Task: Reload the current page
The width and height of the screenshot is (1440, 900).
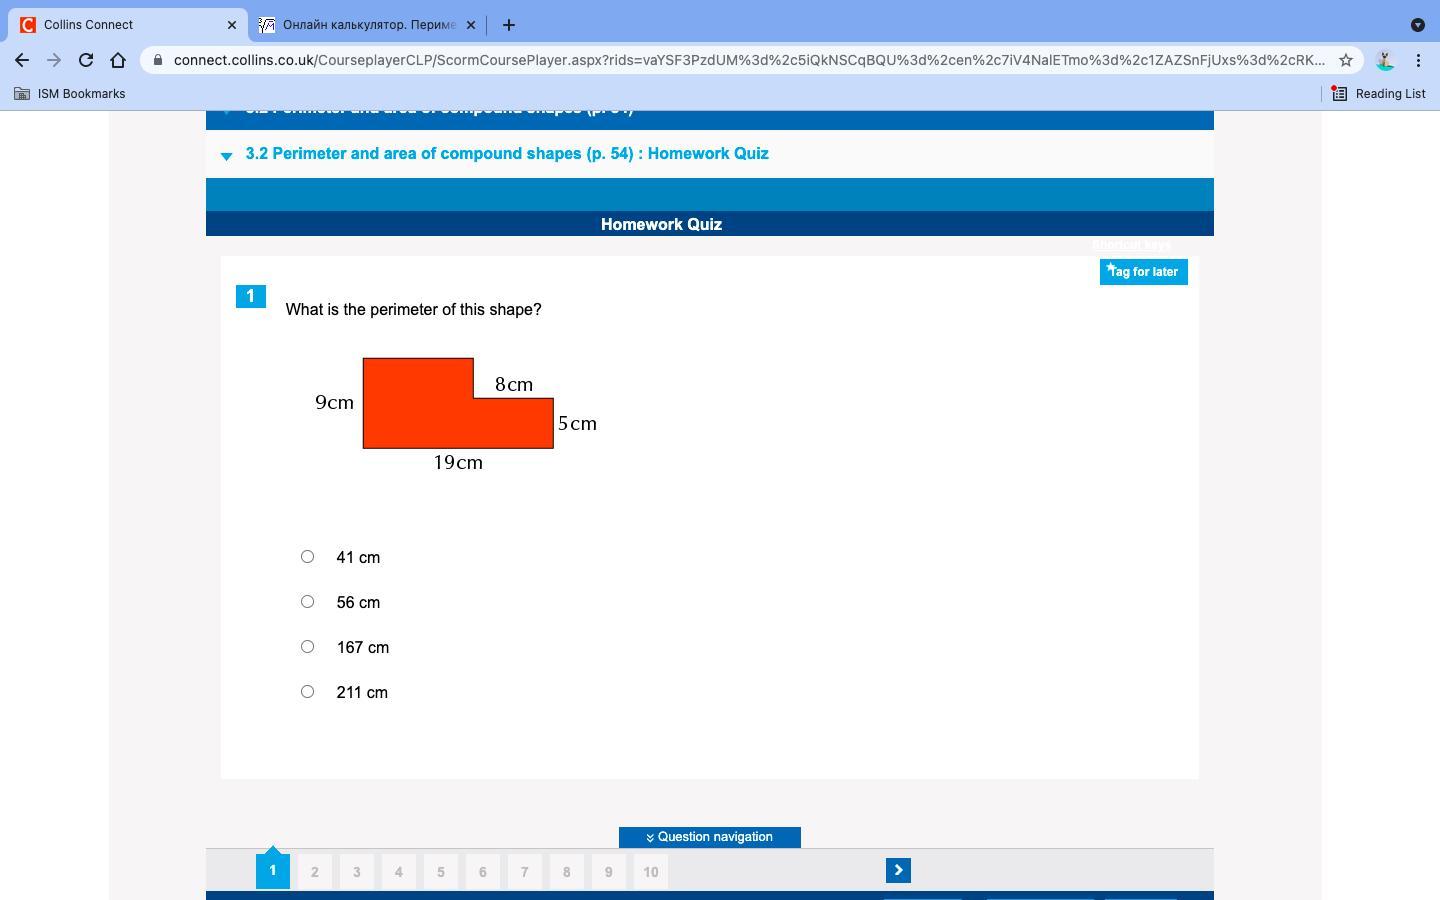Action: coord(86,60)
